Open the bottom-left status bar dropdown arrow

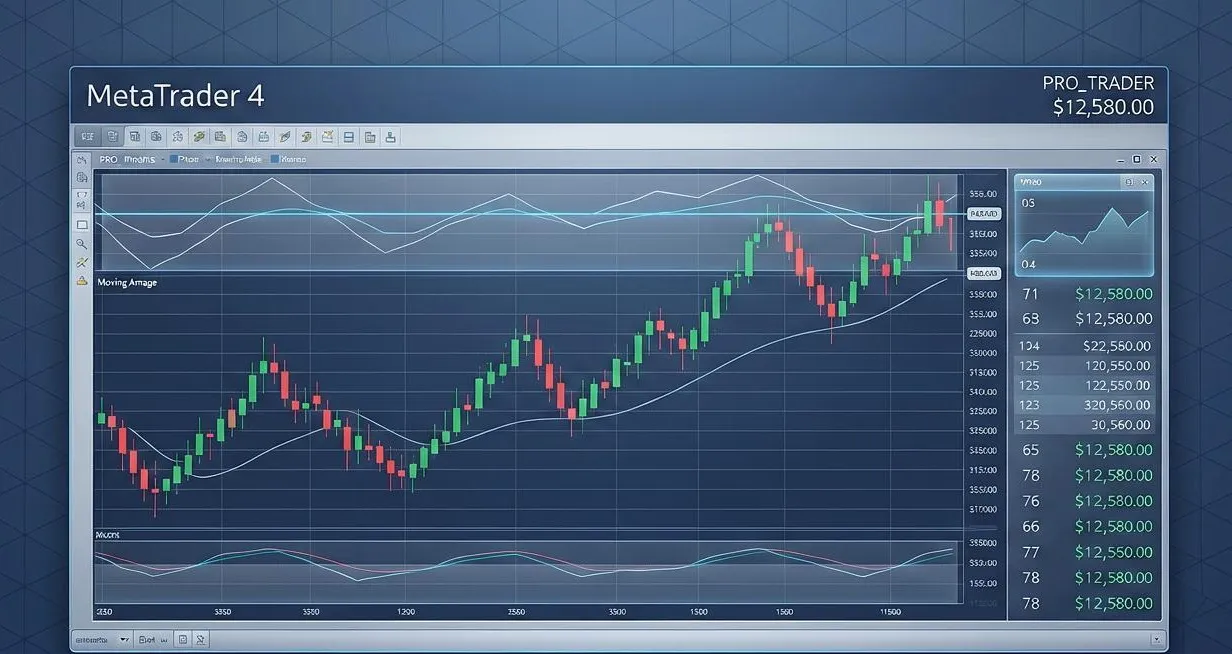point(124,640)
